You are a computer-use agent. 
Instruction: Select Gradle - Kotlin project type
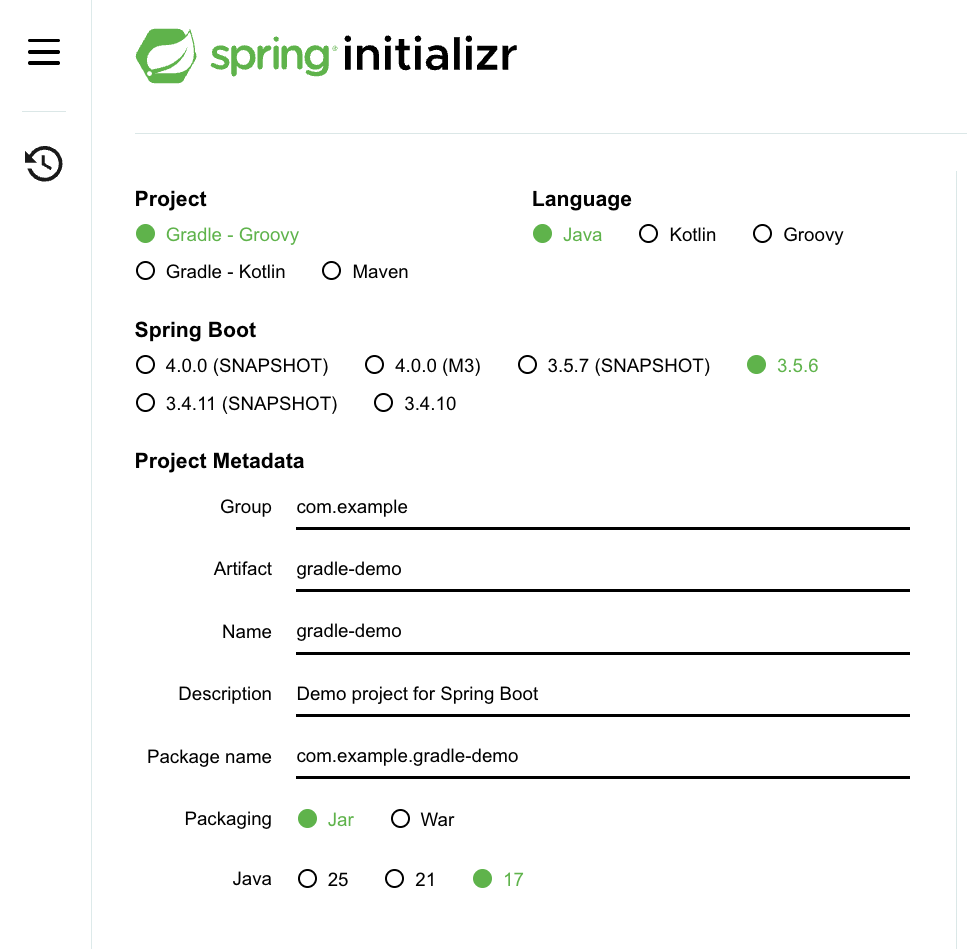210,271
